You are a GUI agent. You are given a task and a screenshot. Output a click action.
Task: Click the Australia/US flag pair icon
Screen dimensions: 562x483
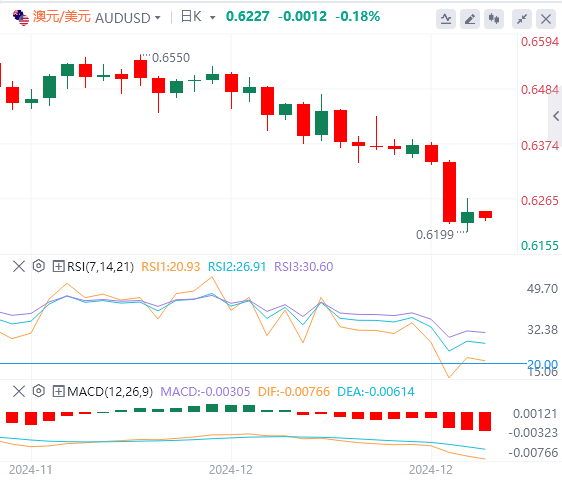(21, 18)
